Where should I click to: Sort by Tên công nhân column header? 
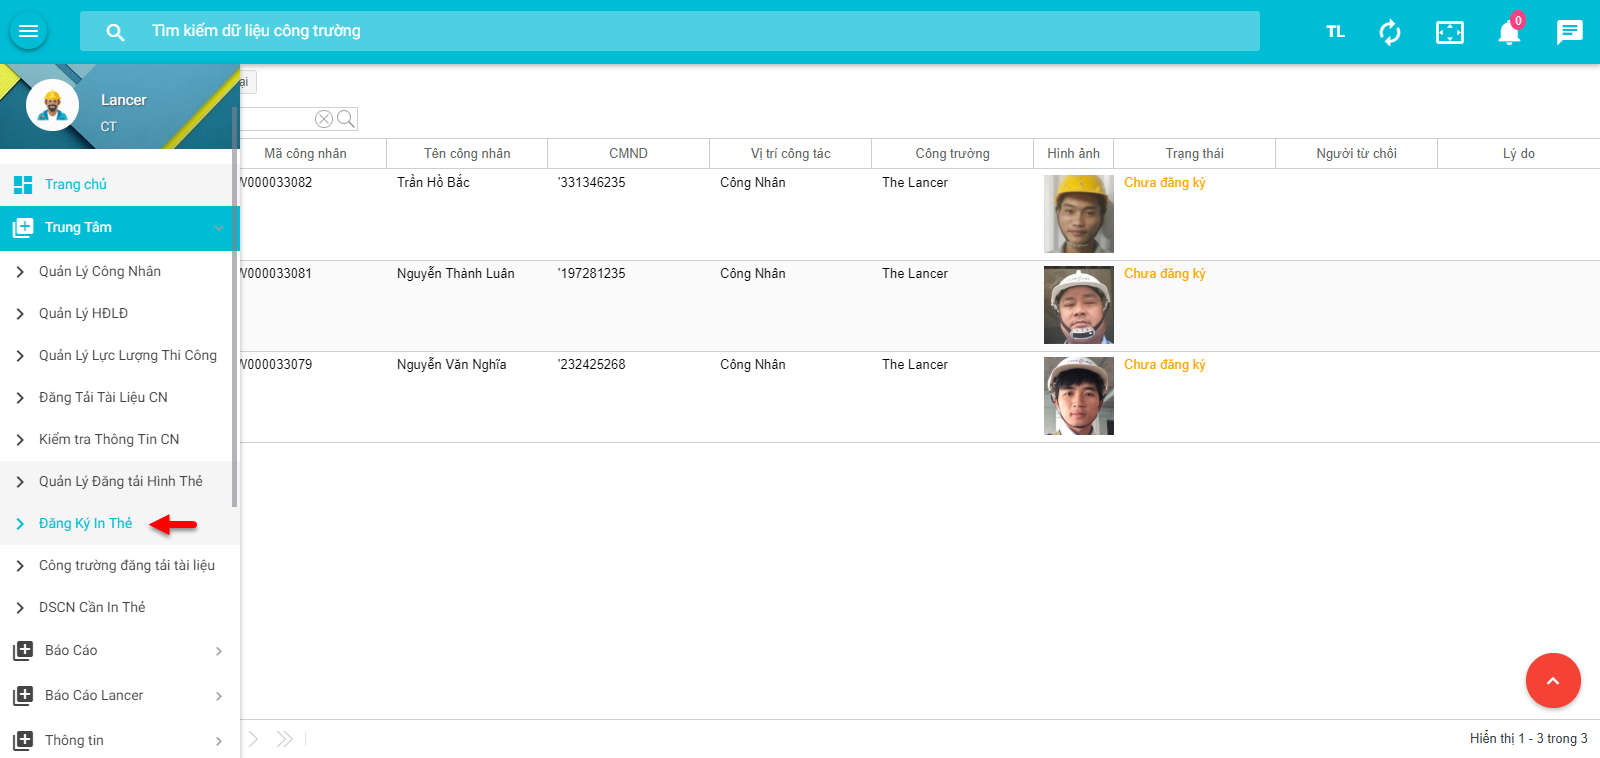[x=467, y=153]
